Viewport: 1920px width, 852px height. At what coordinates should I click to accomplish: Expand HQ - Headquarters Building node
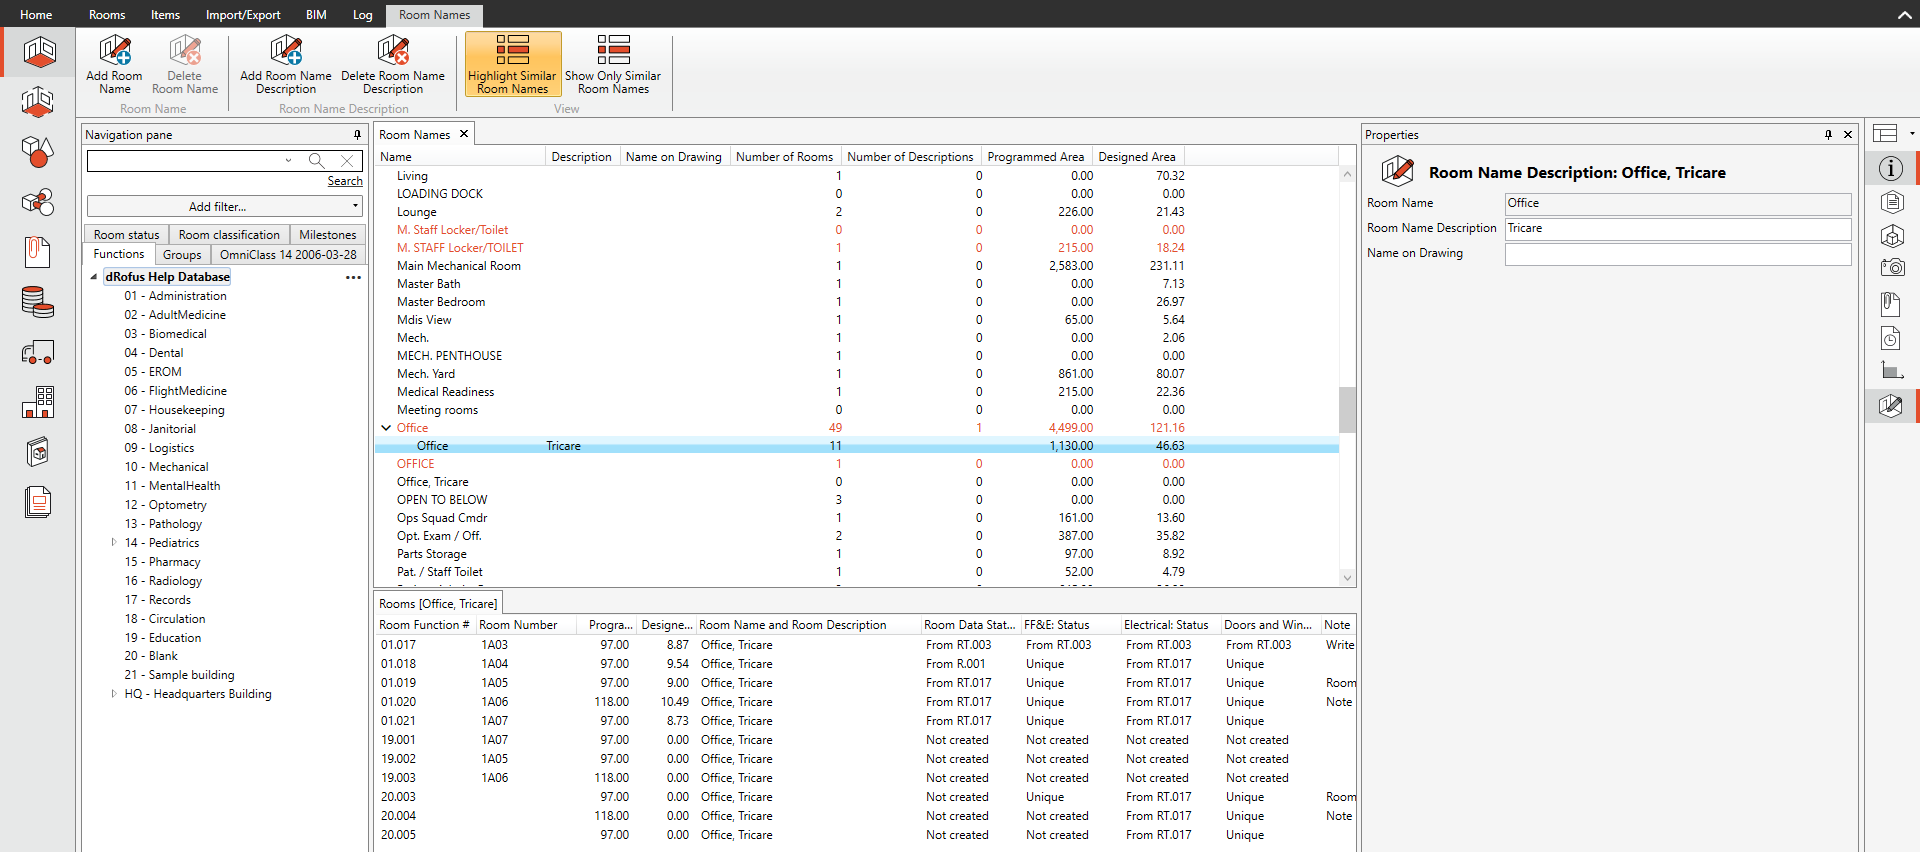click(114, 694)
